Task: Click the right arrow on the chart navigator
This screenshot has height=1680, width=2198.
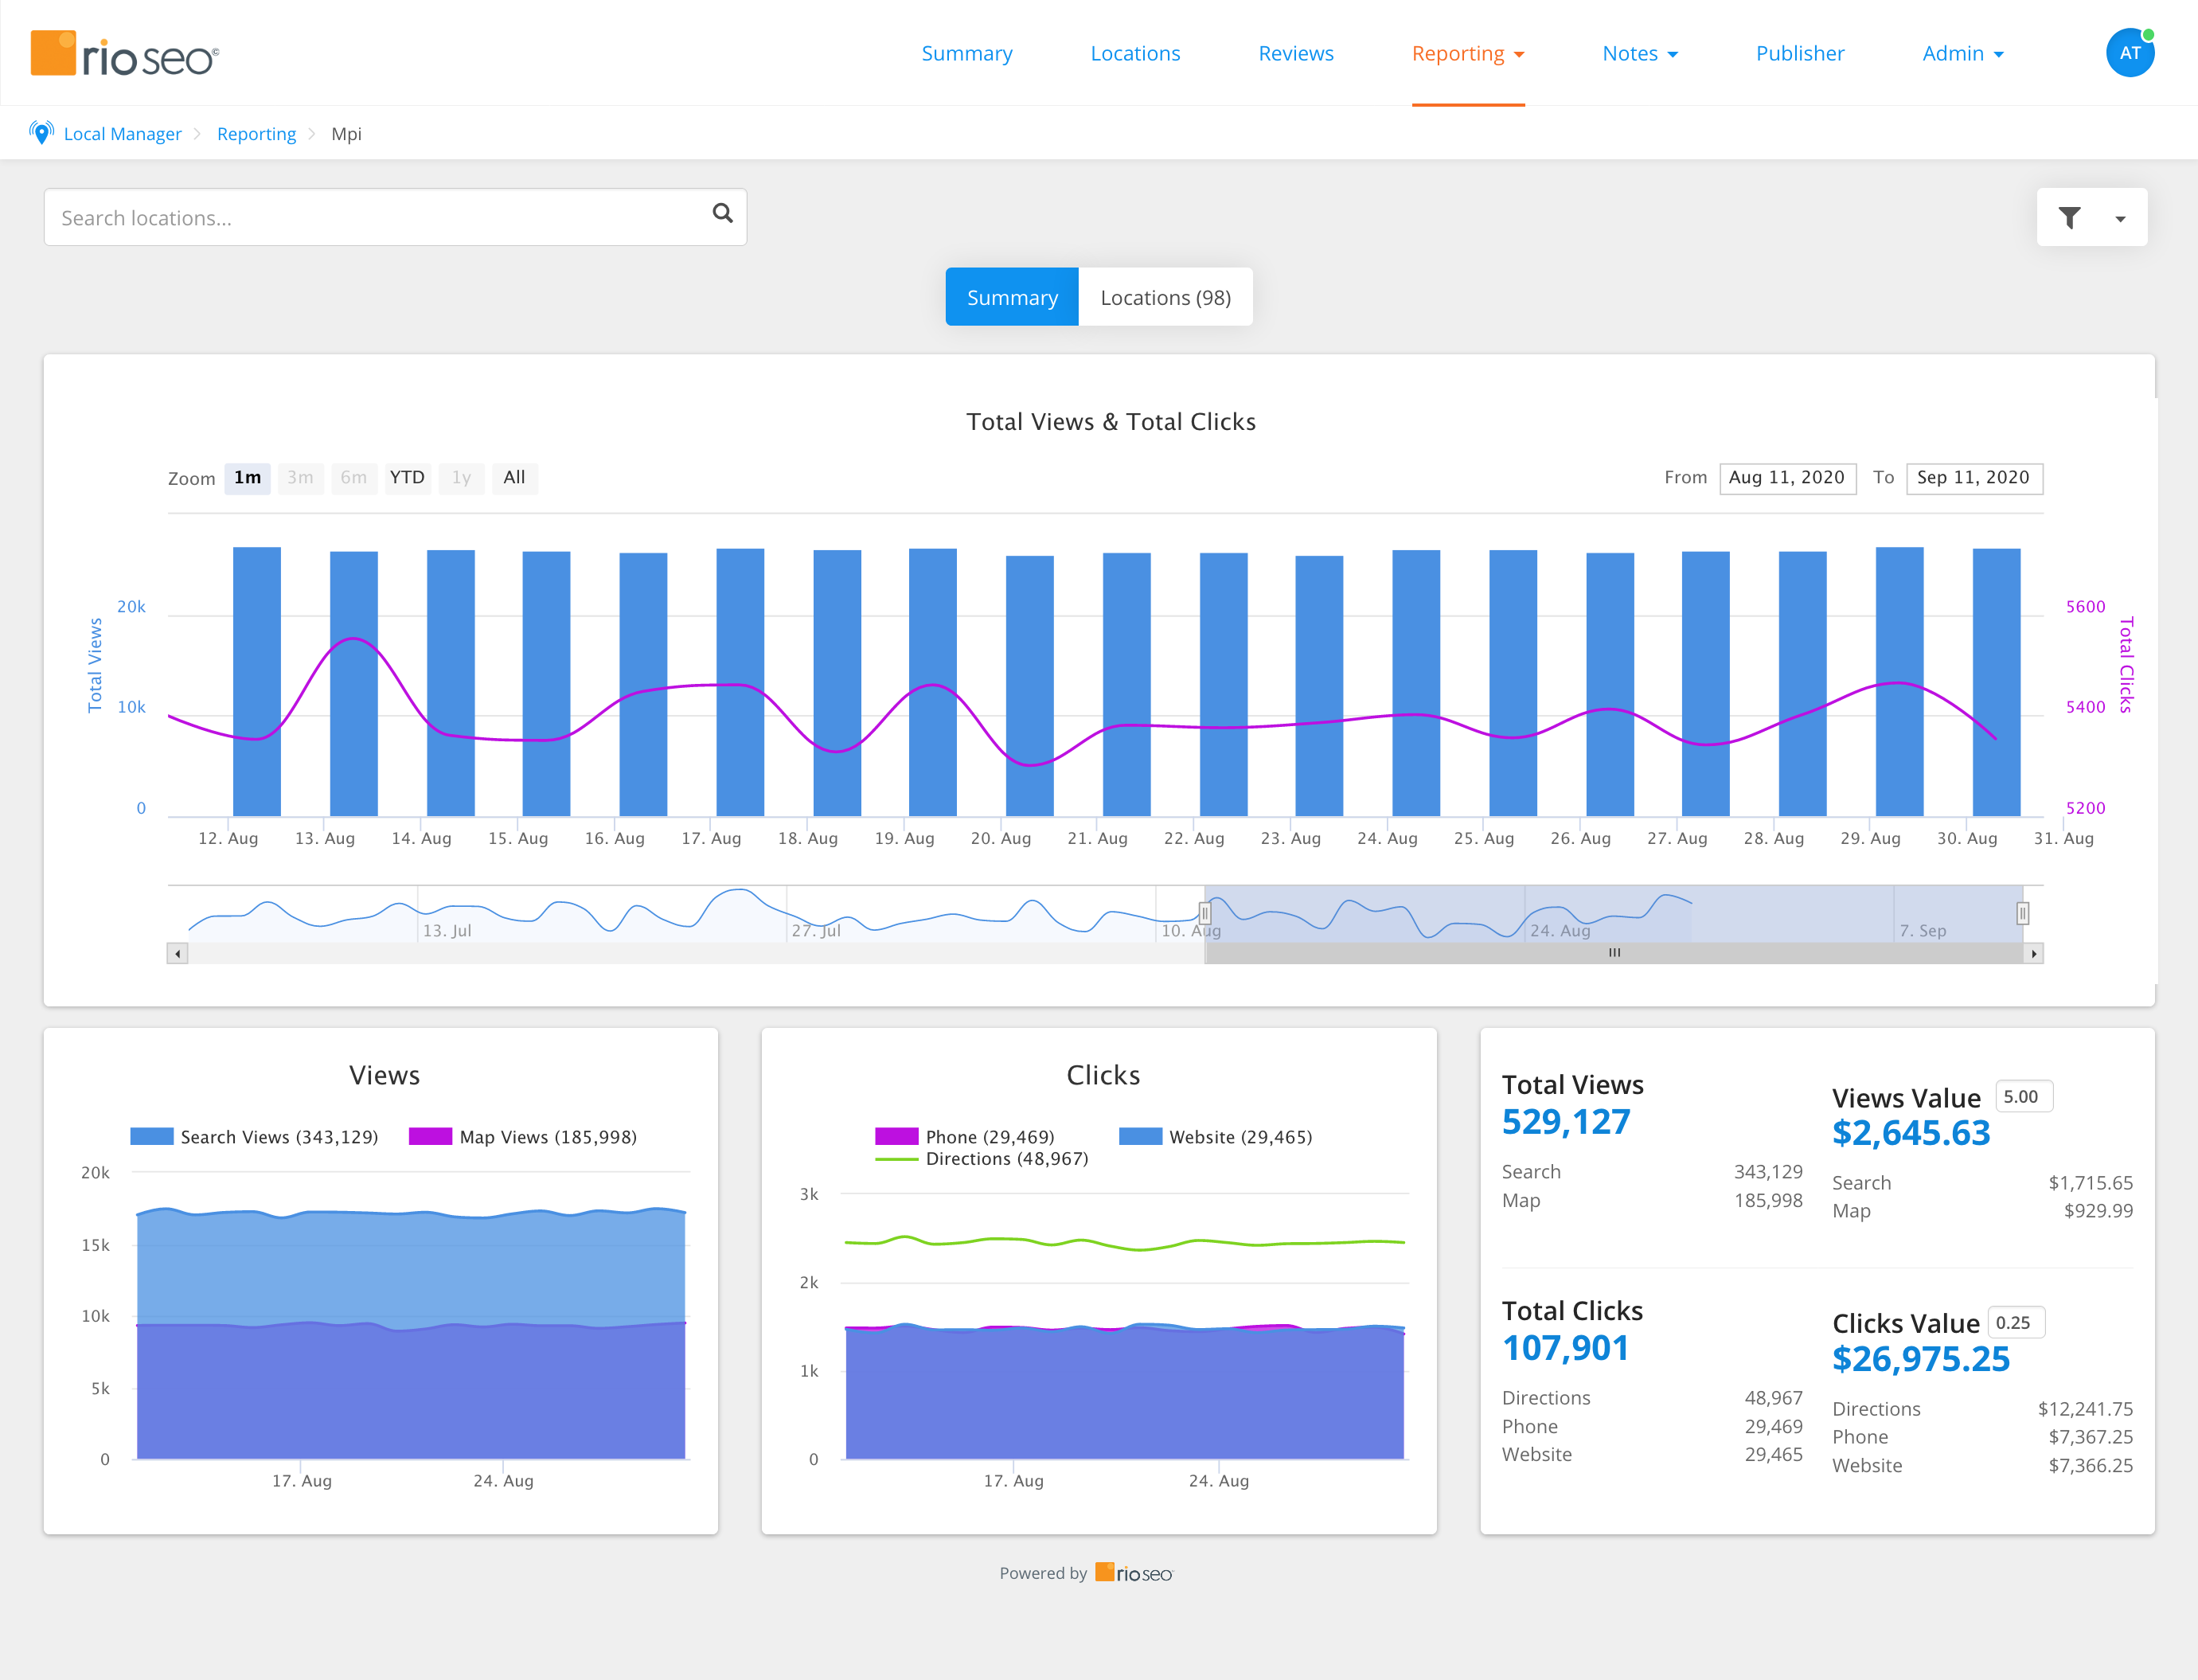Action: [2035, 954]
